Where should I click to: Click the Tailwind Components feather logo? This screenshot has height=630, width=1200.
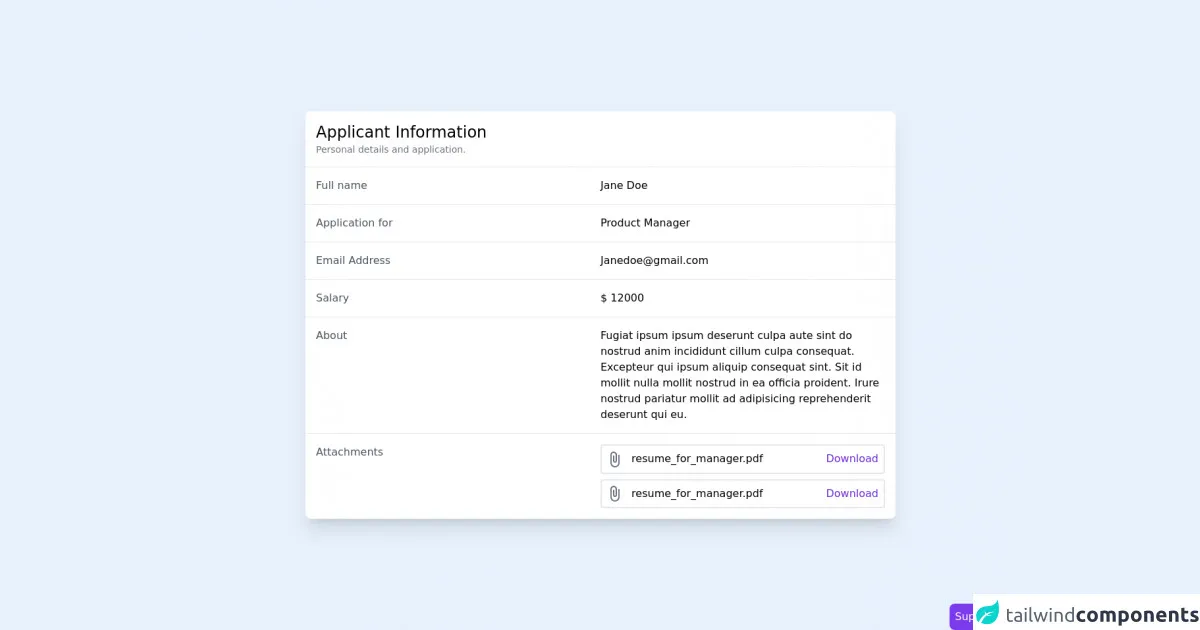pyautogui.click(x=988, y=614)
